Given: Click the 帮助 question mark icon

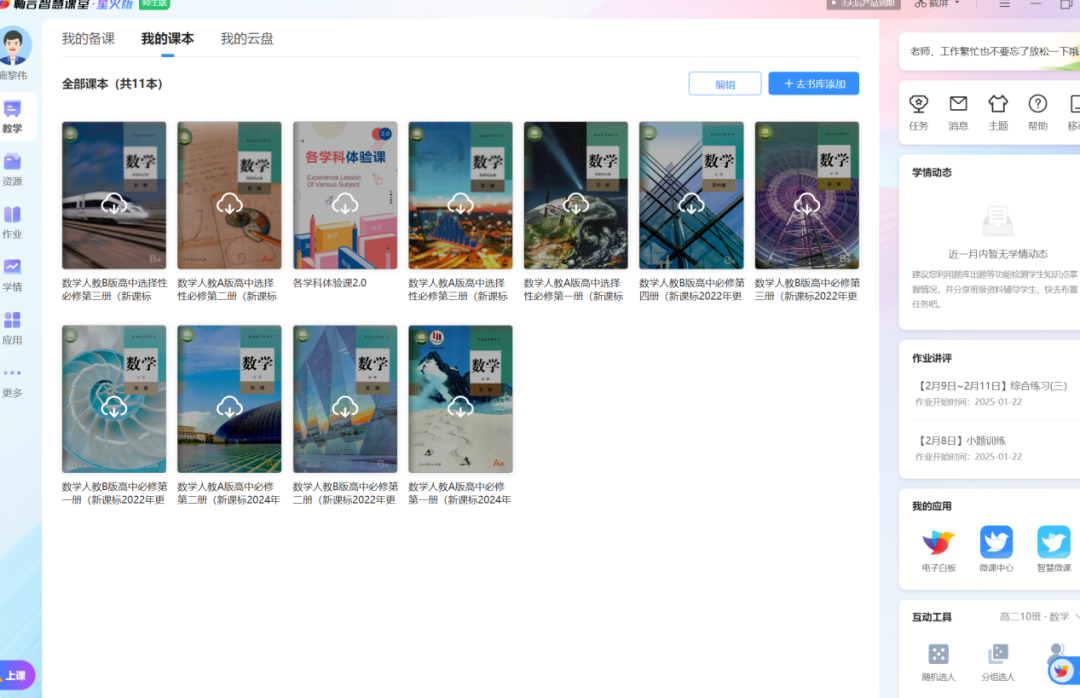Looking at the screenshot, I should [x=1038, y=111].
